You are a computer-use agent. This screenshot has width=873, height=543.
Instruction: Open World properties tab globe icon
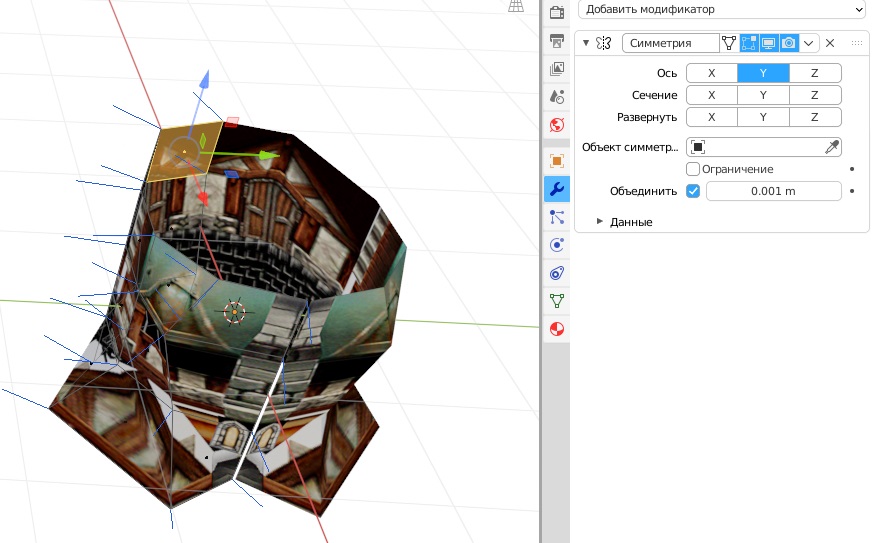(x=557, y=124)
